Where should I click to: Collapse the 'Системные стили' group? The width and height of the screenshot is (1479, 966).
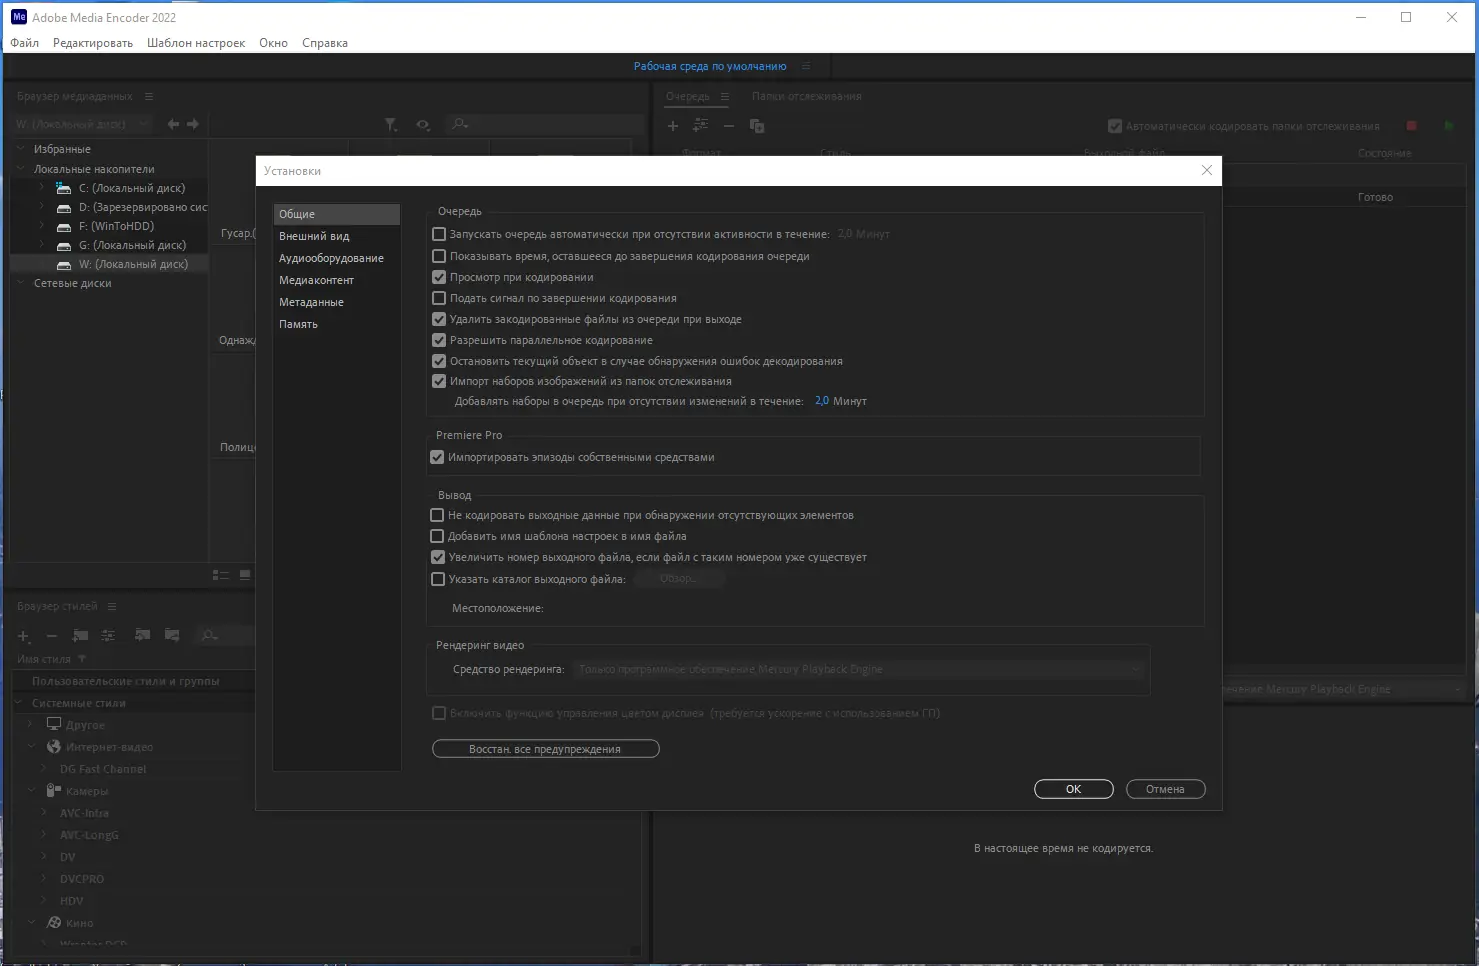[19, 703]
